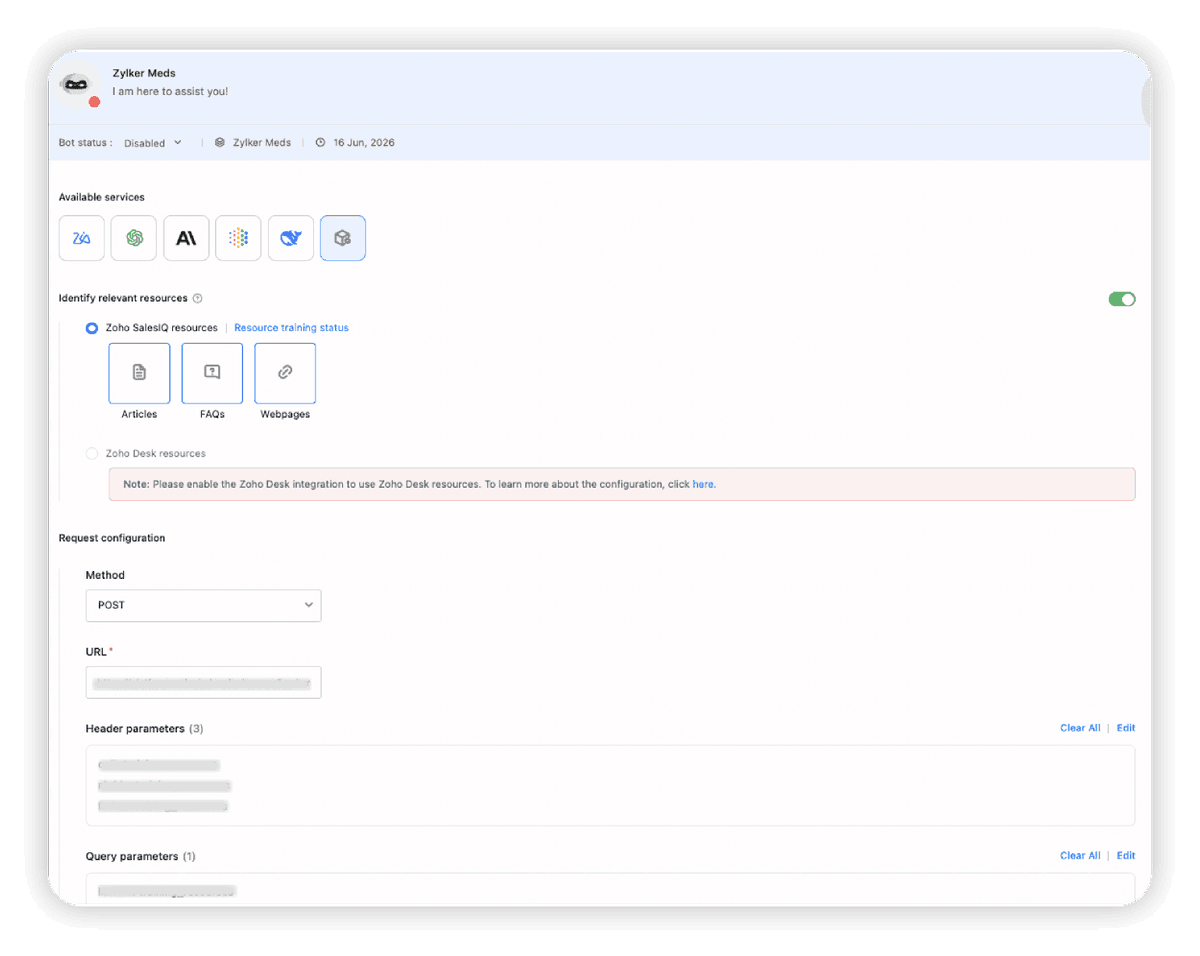Click the Header parameters list box
Image resolution: width=1200 pixels, height=956 pixels.
[x=610, y=785]
